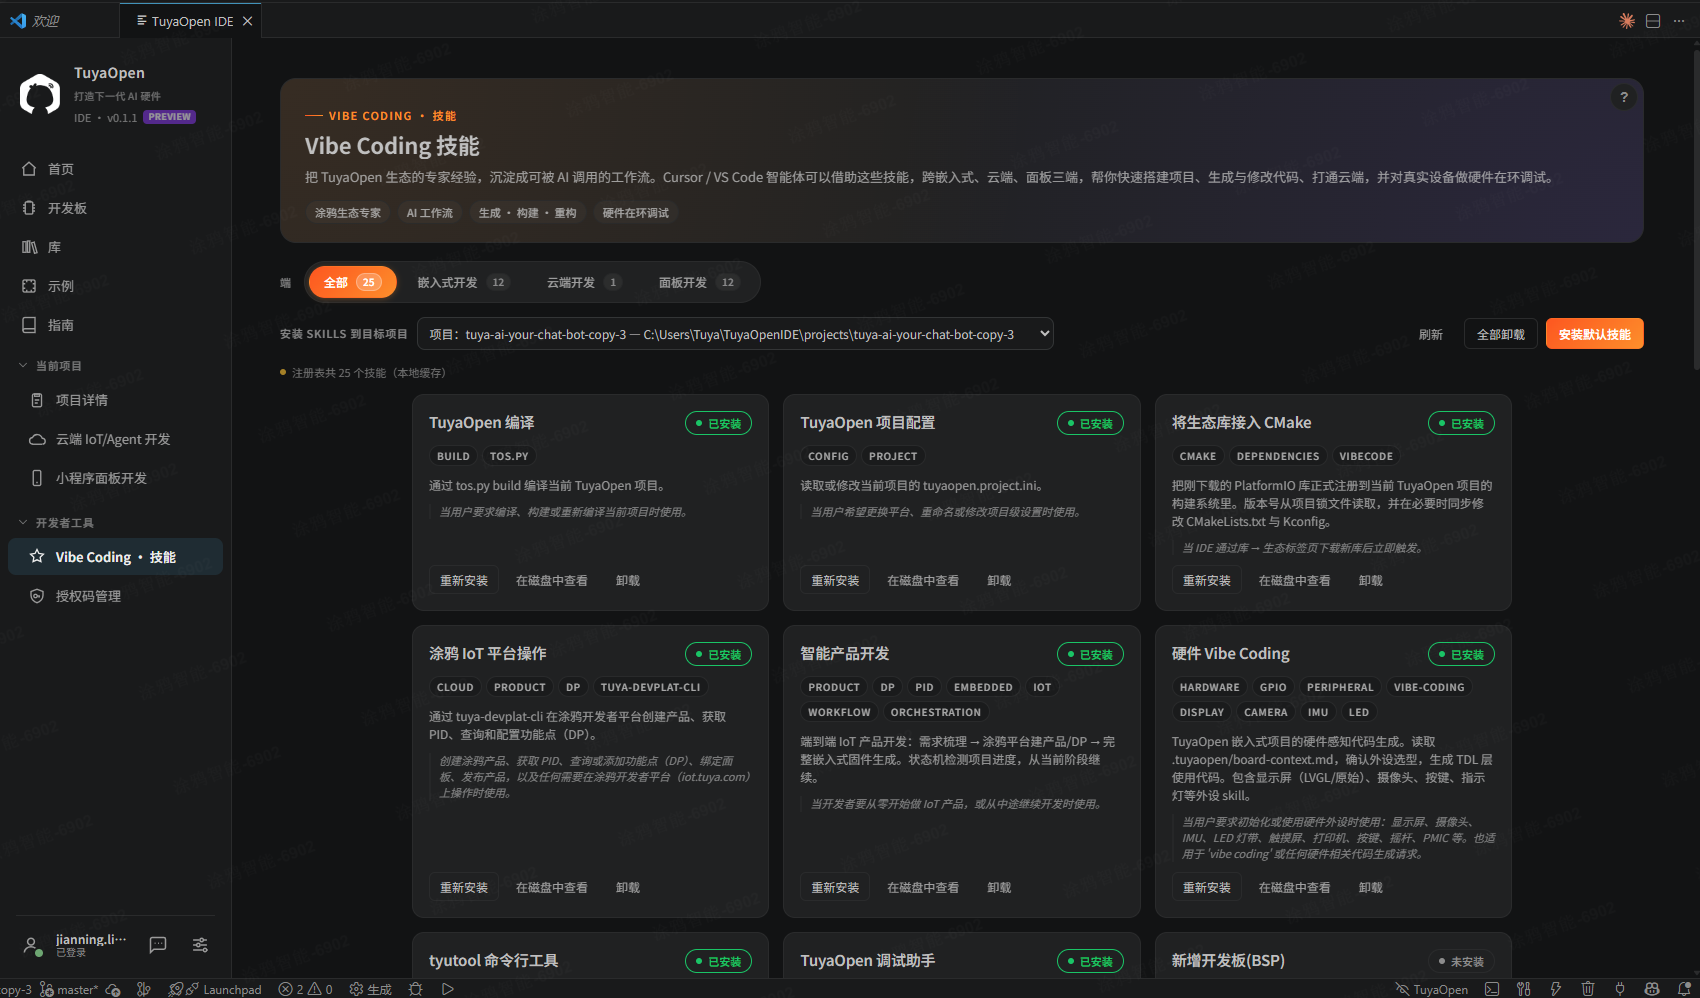This screenshot has height=998, width=1700.
Task: Reinstall the 涂鸦 IoT 平台操作 skill
Action: pyautogui.click(x=464, y=887)
